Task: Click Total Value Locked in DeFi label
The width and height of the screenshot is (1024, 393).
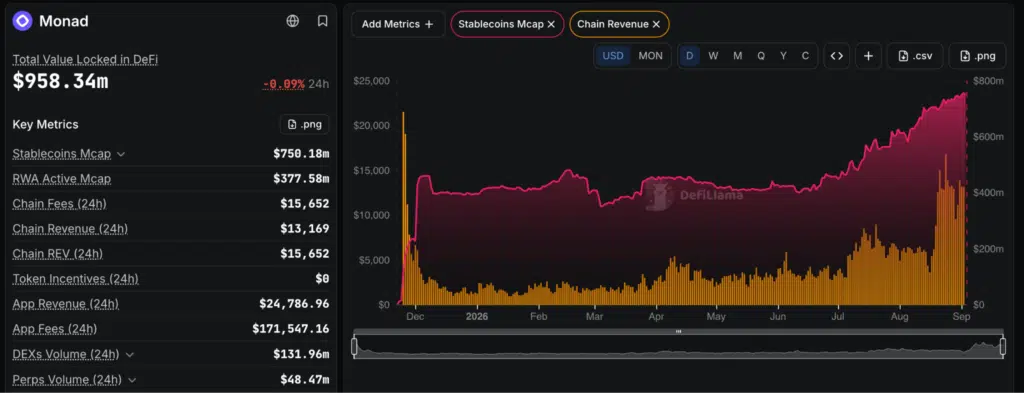Action: tap(86, 59)
